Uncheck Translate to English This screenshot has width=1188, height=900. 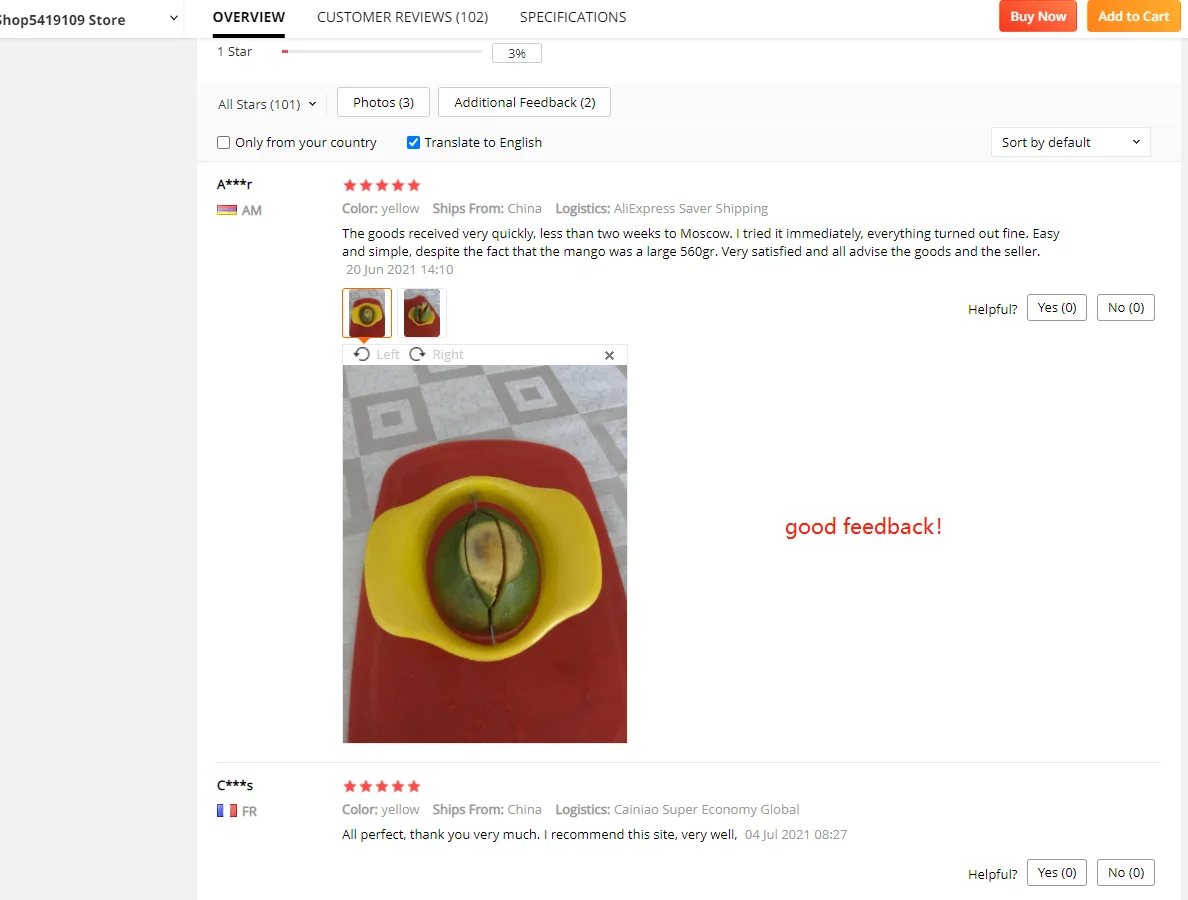point(413,142)
